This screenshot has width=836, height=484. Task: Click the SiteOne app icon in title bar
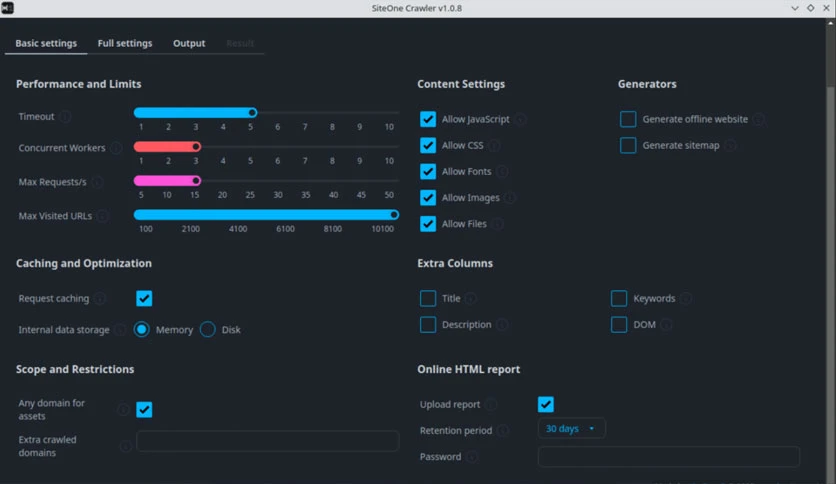pos(7,8)
